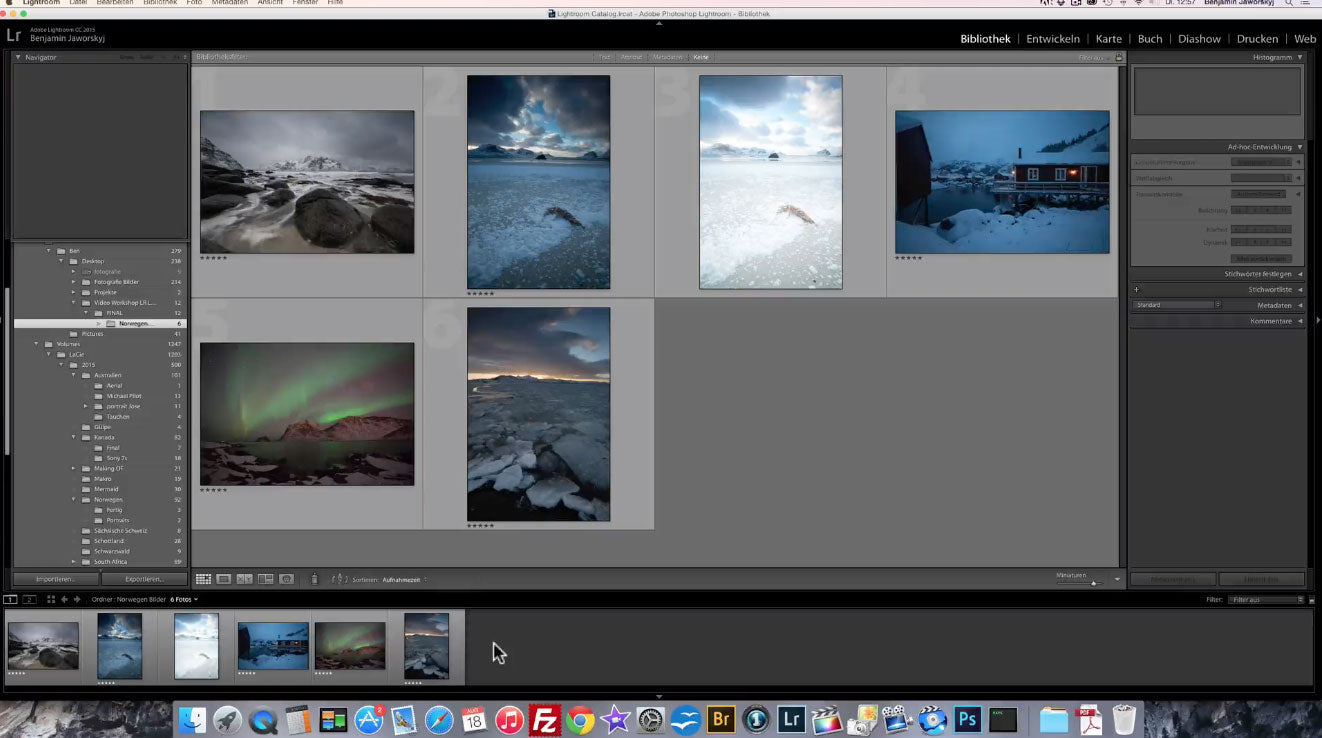This screenshot has height=738, width=1322.
Task: Open Photoshop from the Dock
Action: [967, 719]
